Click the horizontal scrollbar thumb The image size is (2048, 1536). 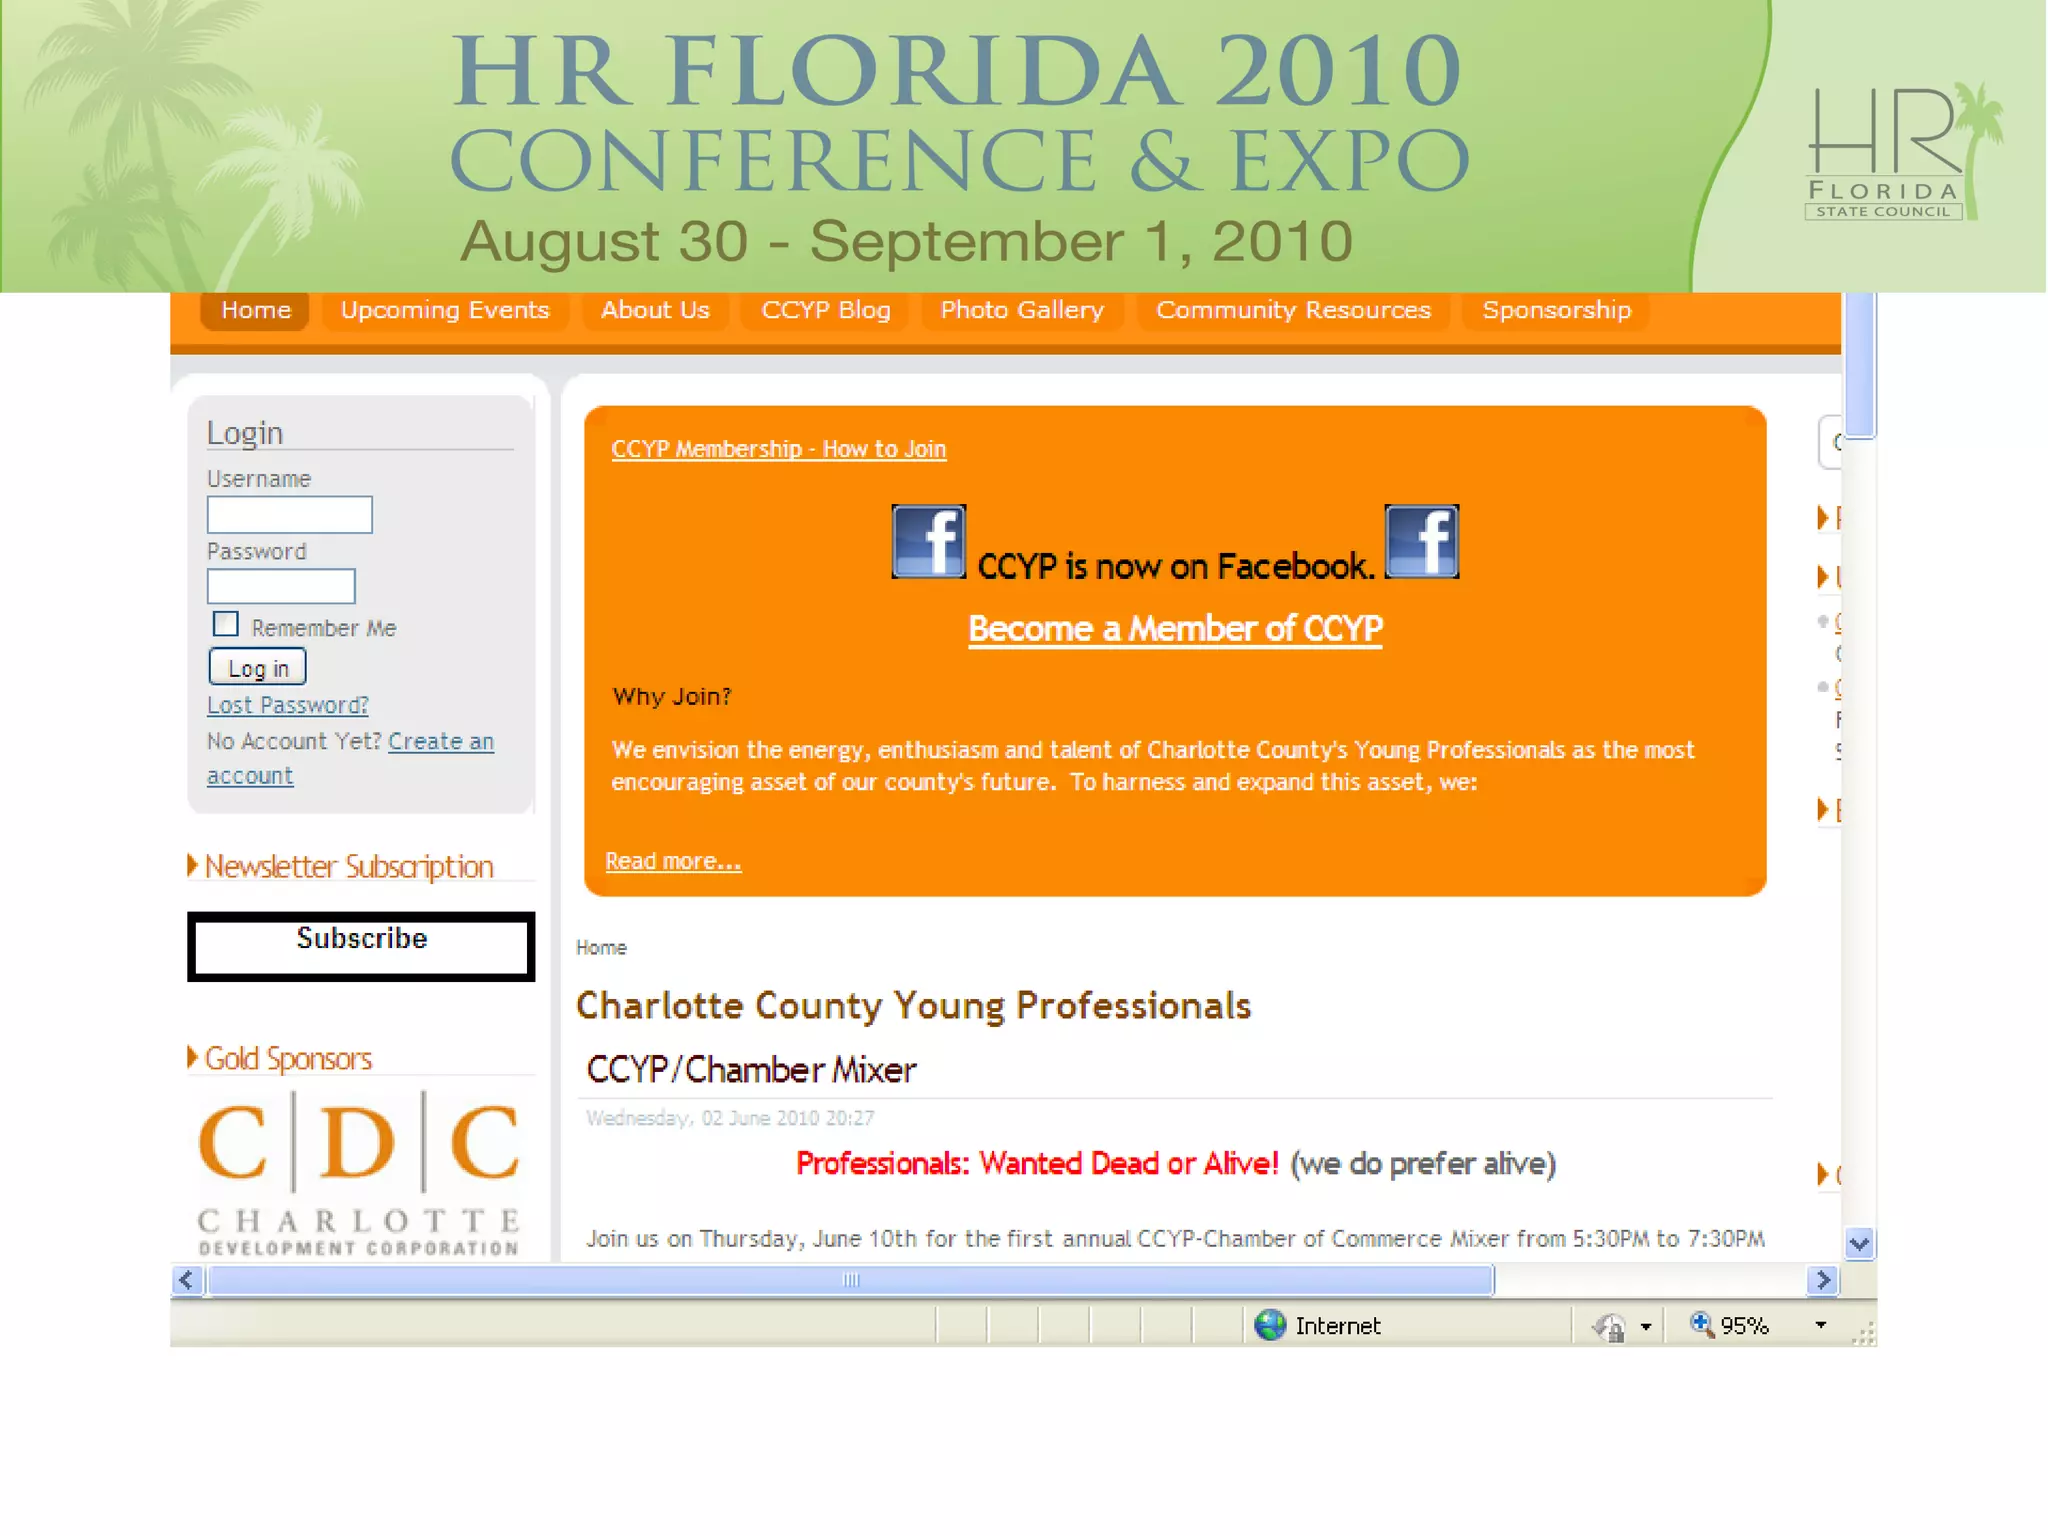pos(850,1280)
